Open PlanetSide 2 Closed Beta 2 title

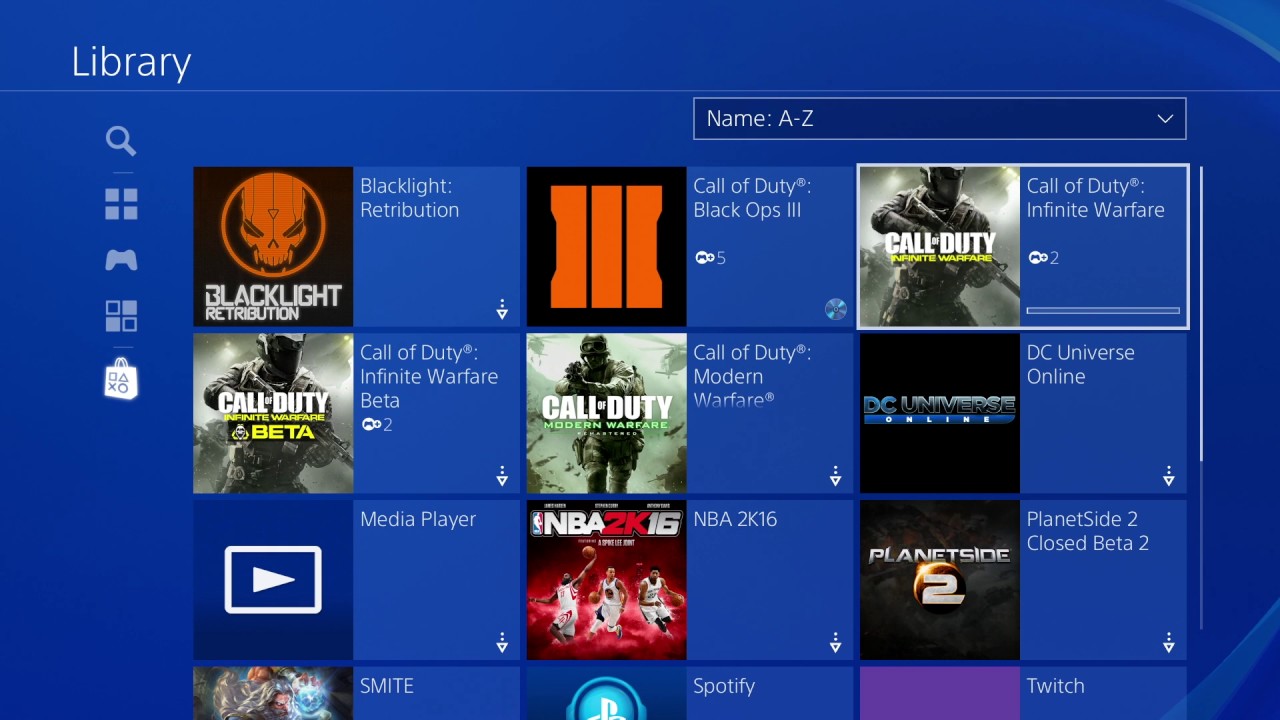click(x=1087, y=531)
